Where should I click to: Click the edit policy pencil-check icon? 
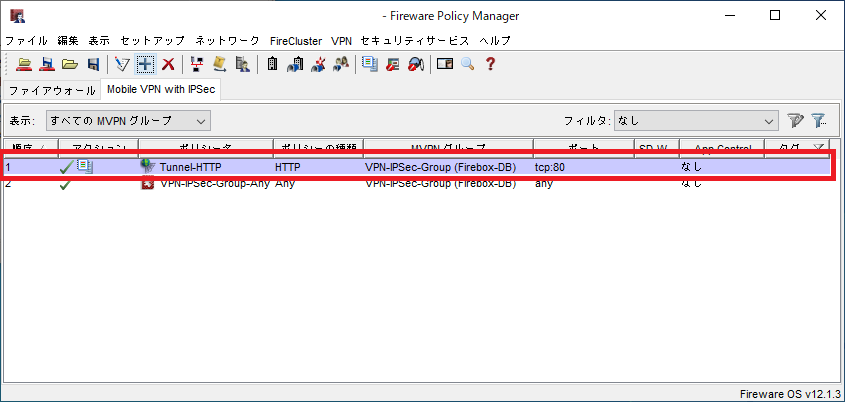point(122,64)
